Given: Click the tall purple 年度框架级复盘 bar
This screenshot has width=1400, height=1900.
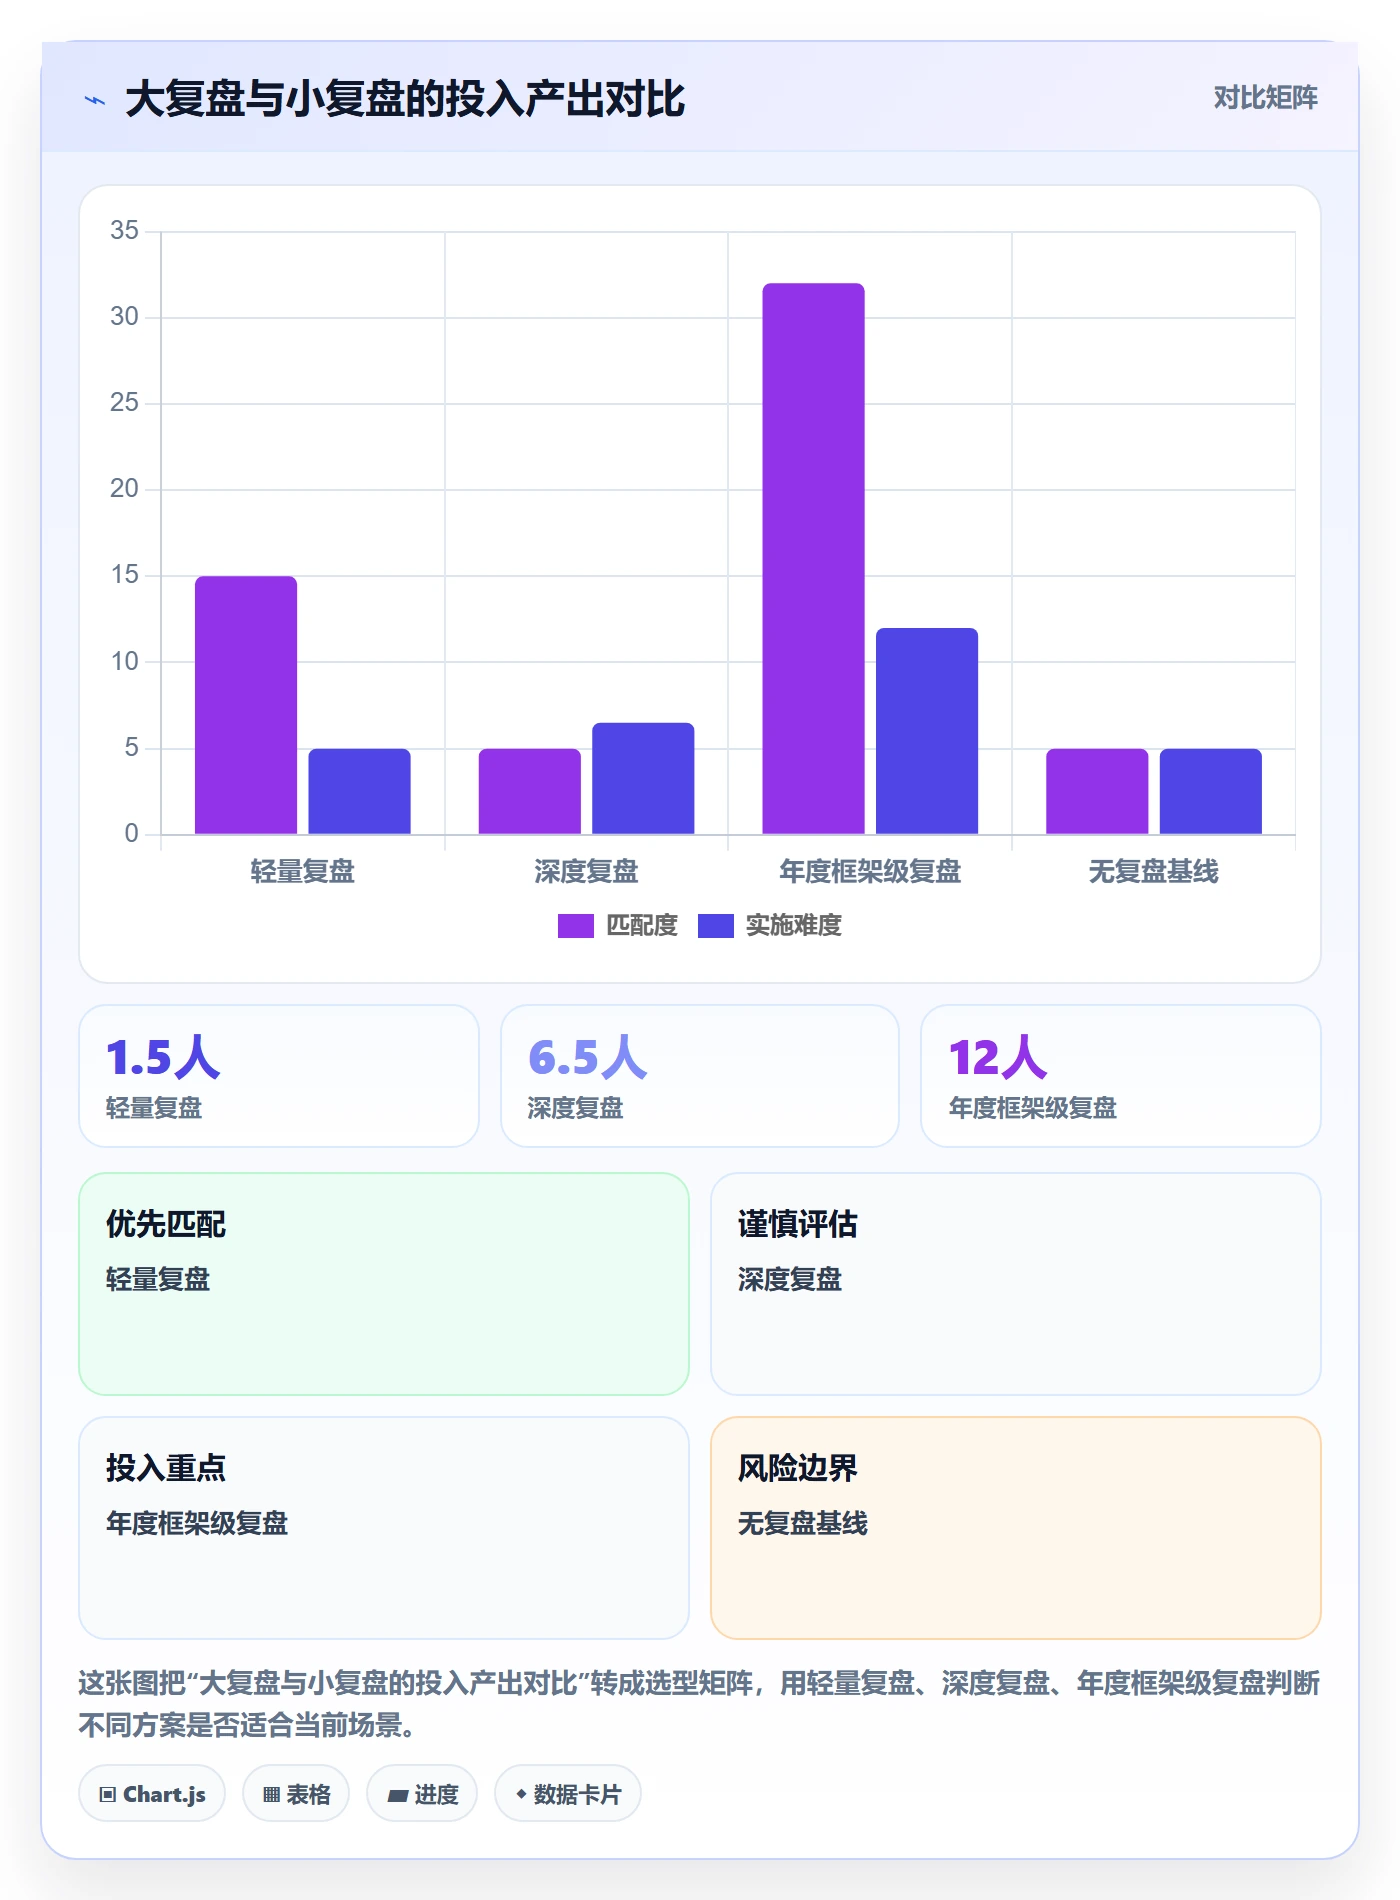Looking at the screenshot, I should coord(814,559).
